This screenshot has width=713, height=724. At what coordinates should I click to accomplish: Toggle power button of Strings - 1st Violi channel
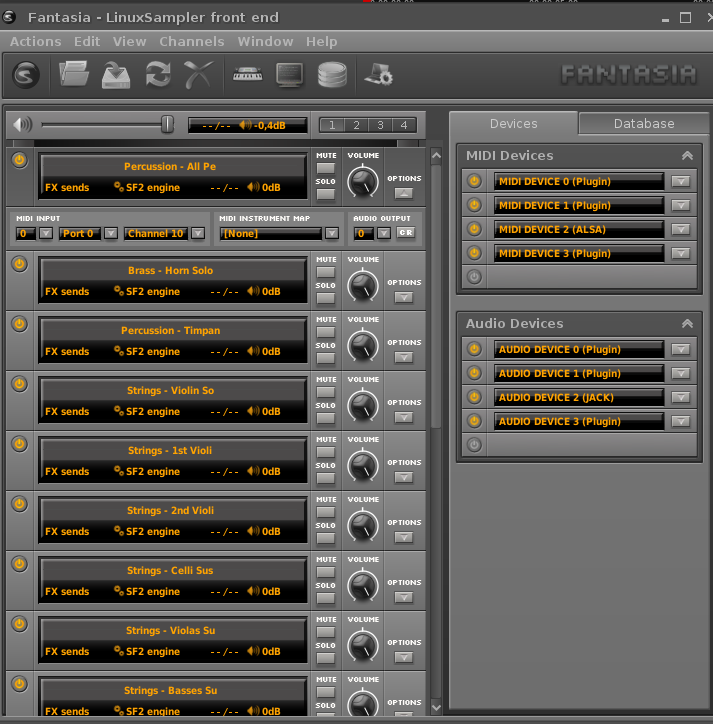tap(19, 444)
